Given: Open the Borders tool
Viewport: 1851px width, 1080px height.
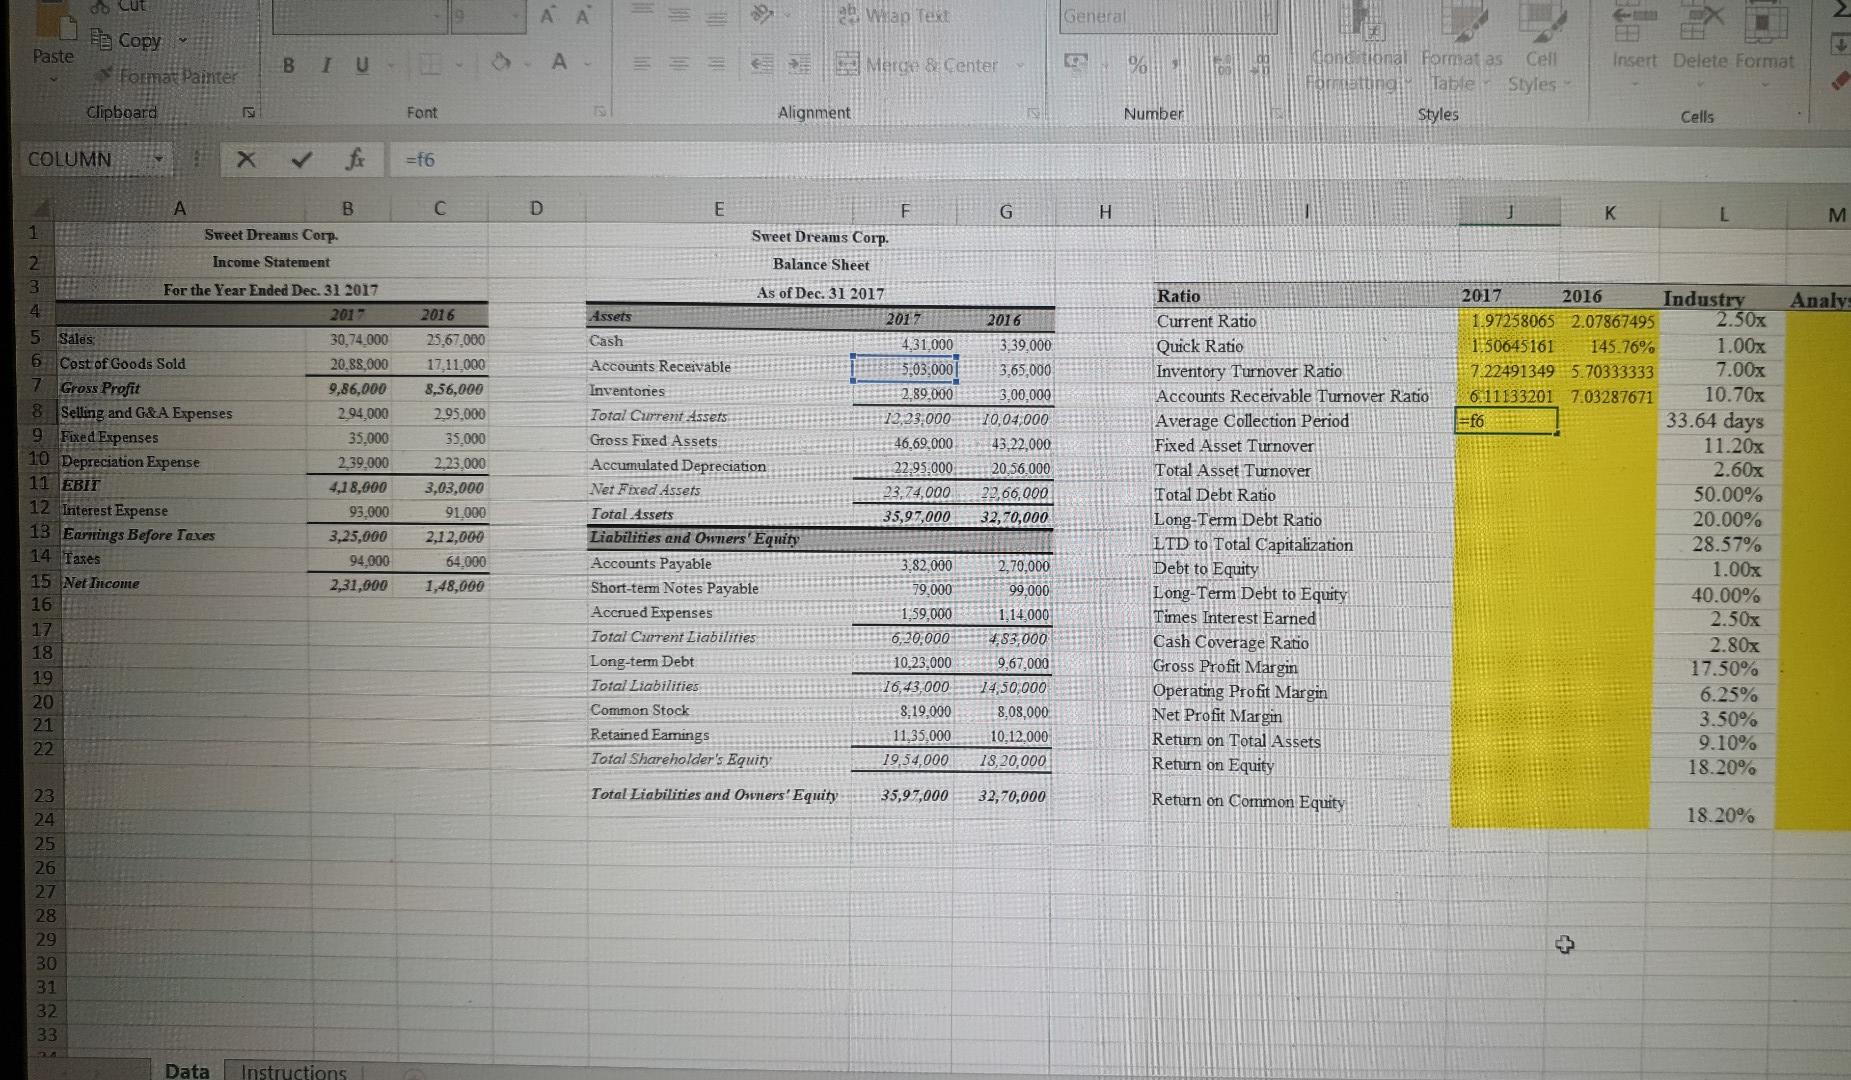Looking at the screenshot, I should 431,64.
